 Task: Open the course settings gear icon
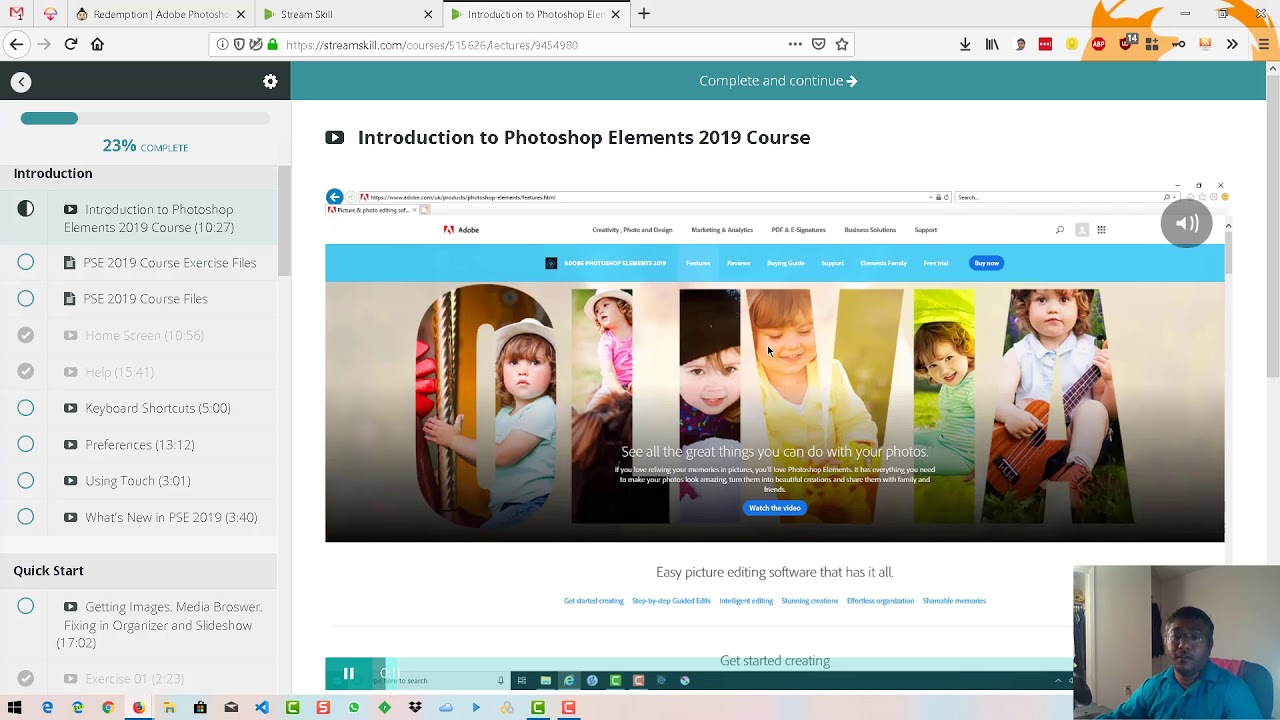270,82
